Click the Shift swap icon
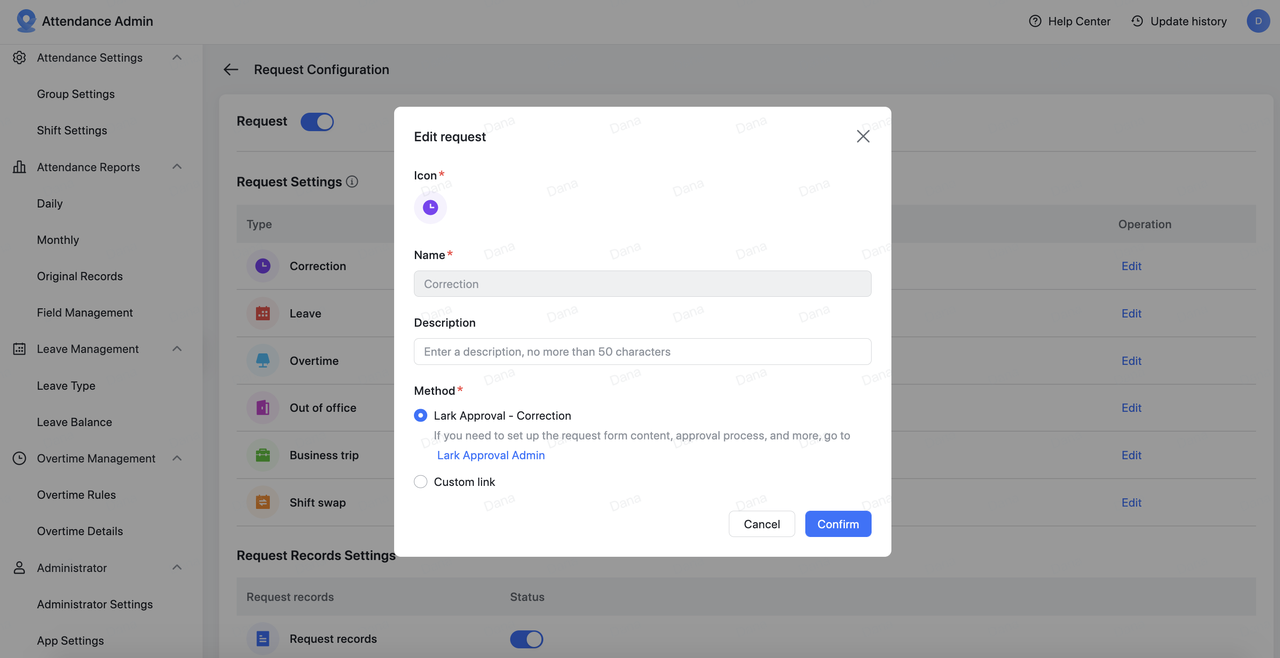 263,502
